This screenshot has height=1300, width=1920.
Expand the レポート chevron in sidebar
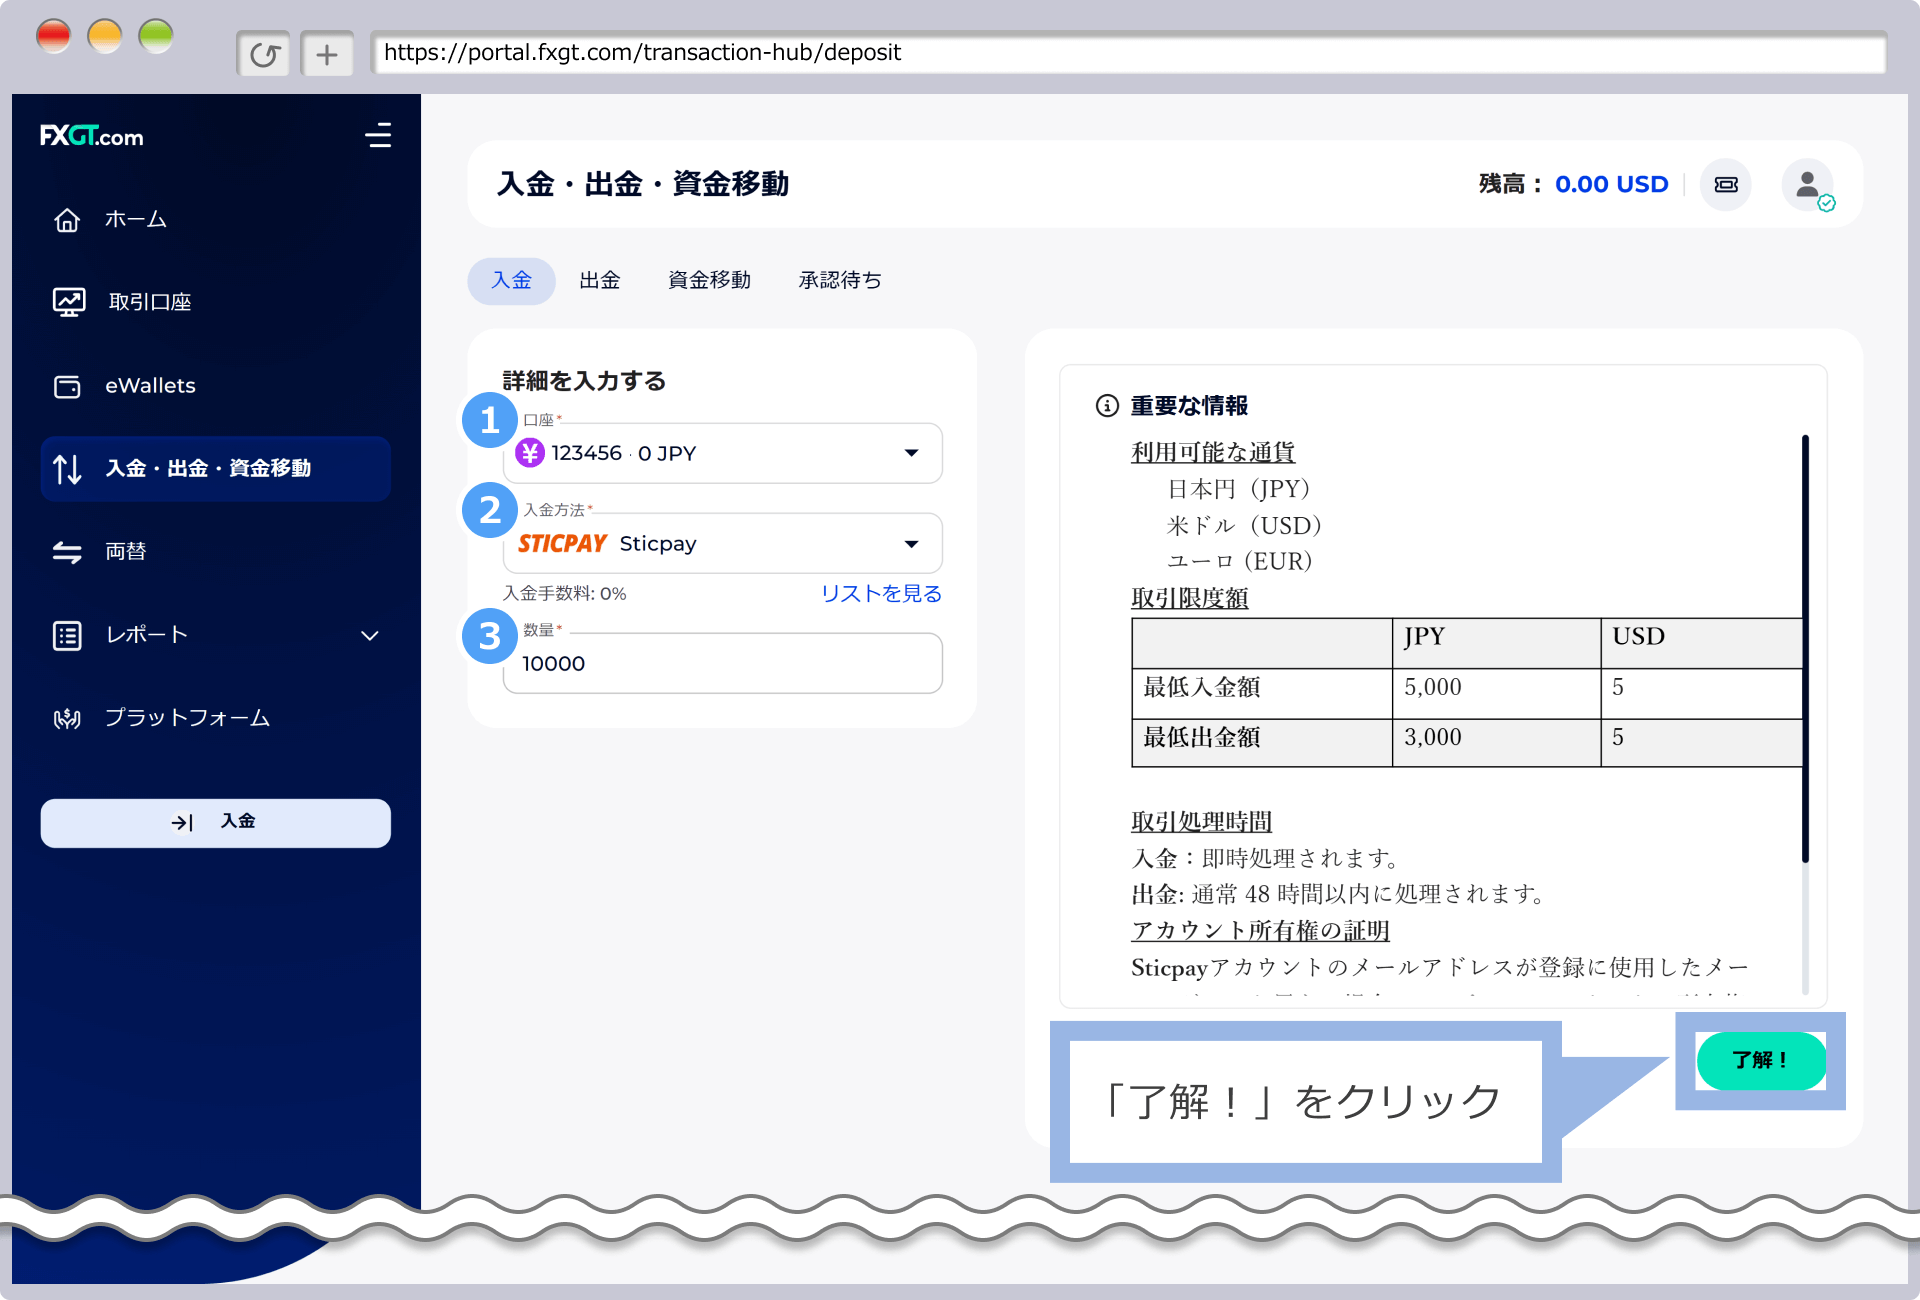pos(370,635)
